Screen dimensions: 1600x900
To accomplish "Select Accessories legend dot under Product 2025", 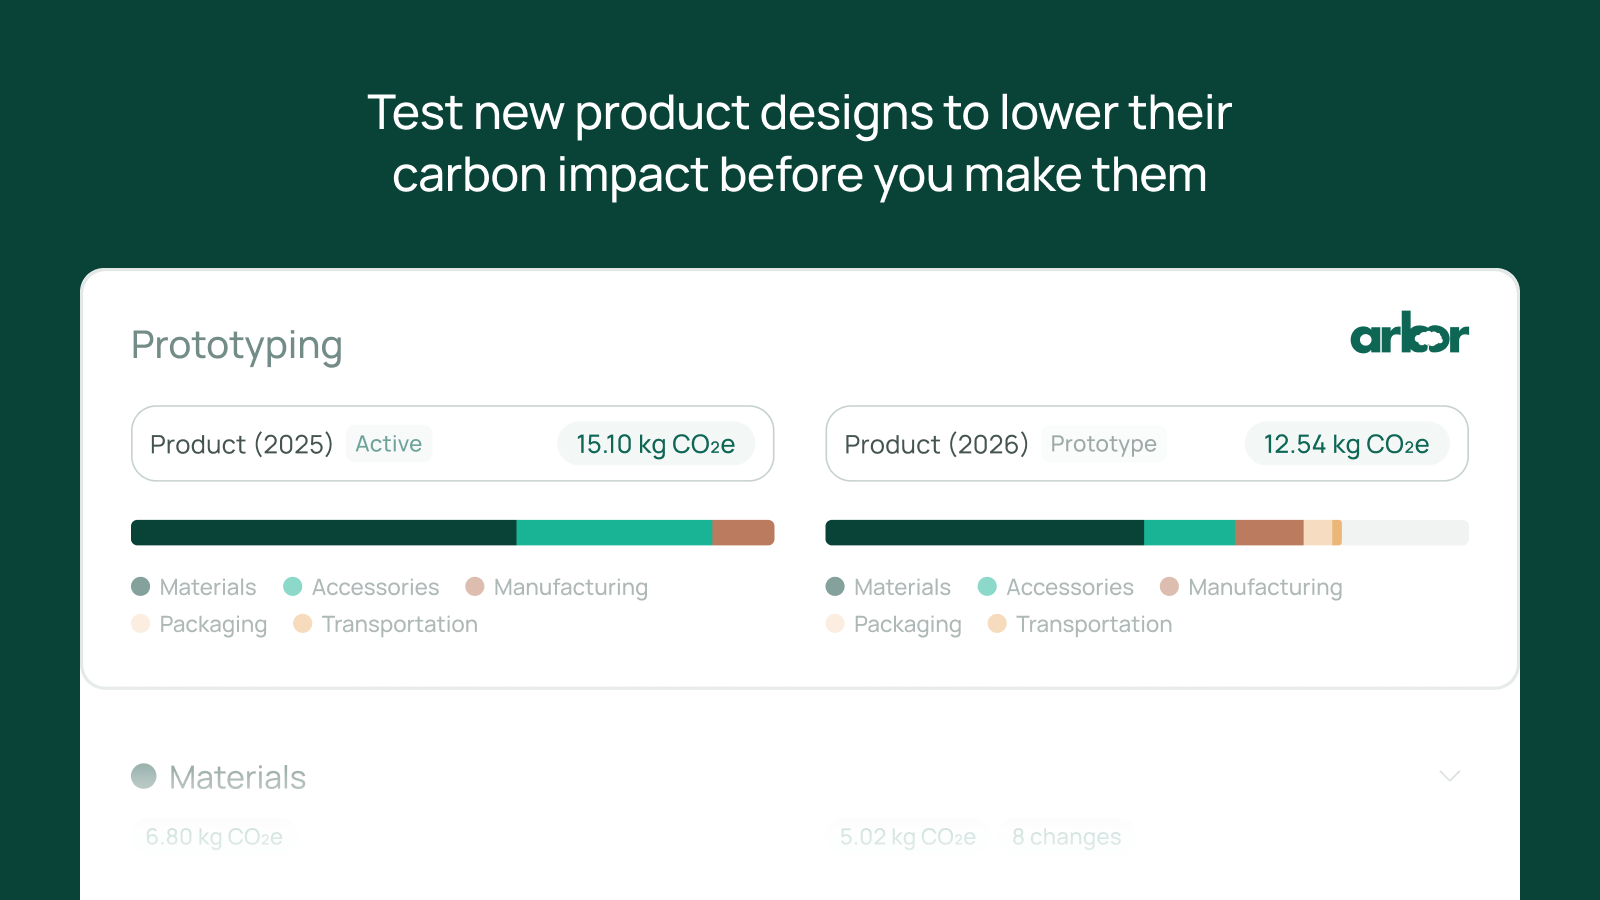I will [x=292, y=586].
